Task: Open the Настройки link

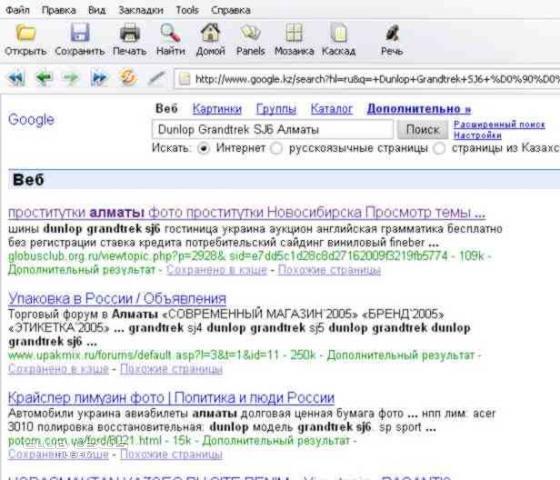Action: coord(478,135)
